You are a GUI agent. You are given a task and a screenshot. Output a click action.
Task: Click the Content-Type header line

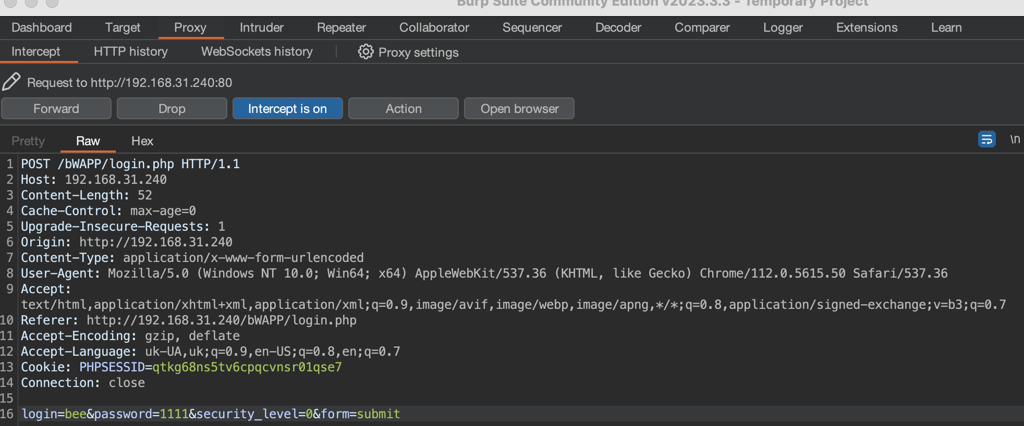[x=192, y=258]
